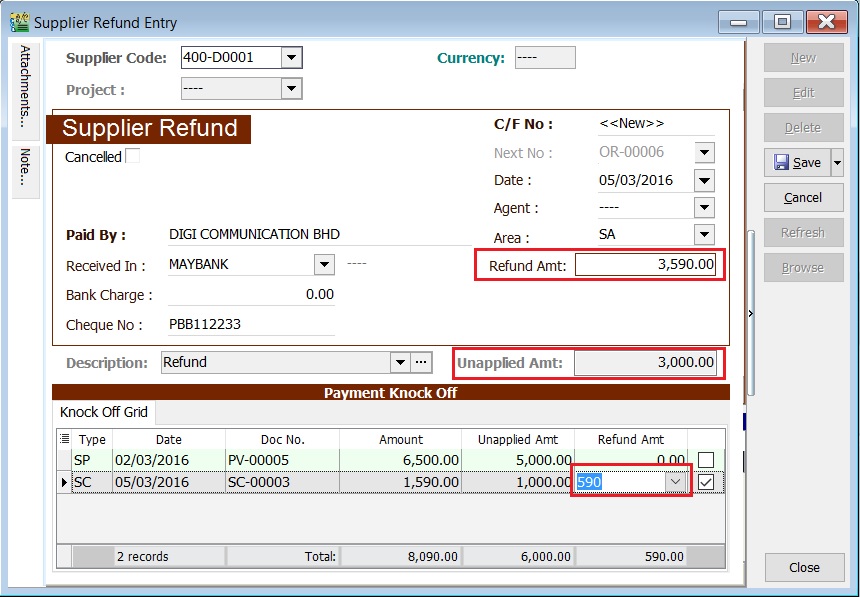Click the grid column chooser icon
860x597 pixels.
[65, 439]
